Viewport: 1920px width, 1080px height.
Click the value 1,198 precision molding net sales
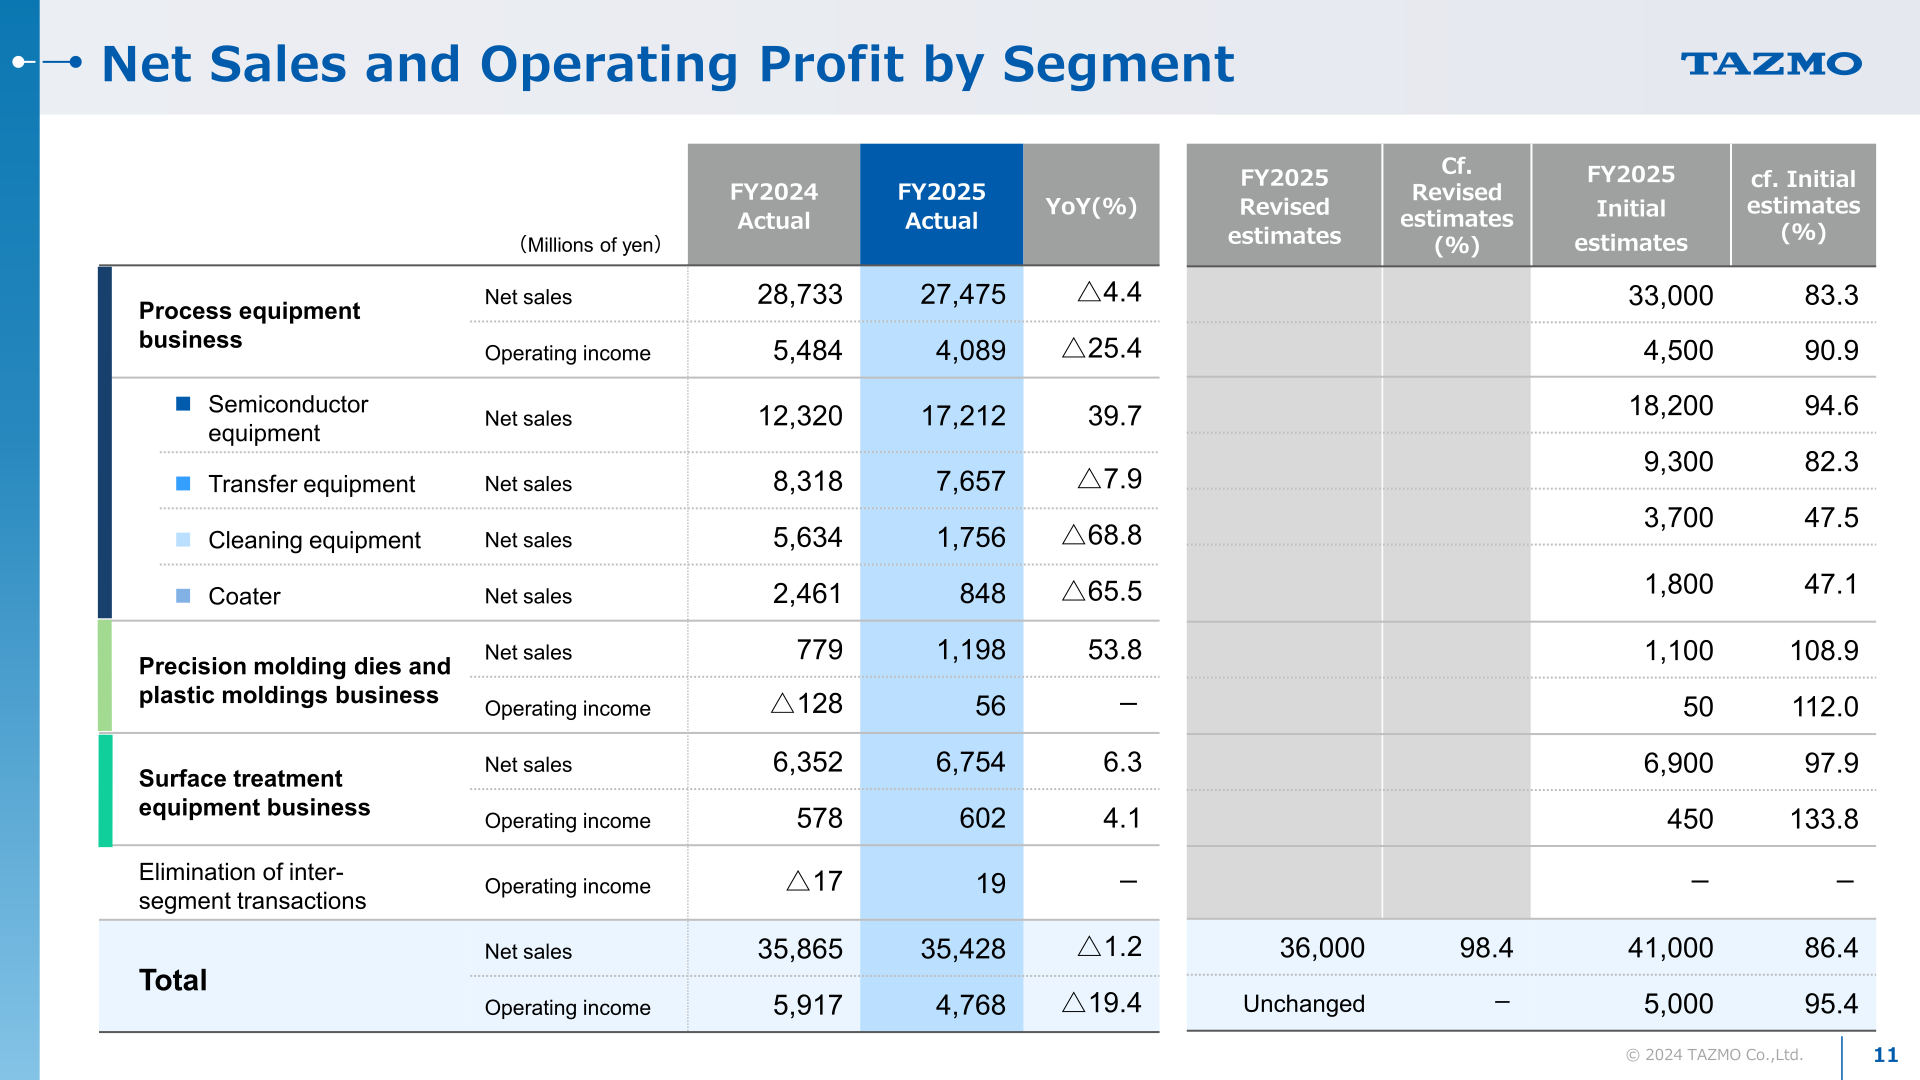point(970,650)
